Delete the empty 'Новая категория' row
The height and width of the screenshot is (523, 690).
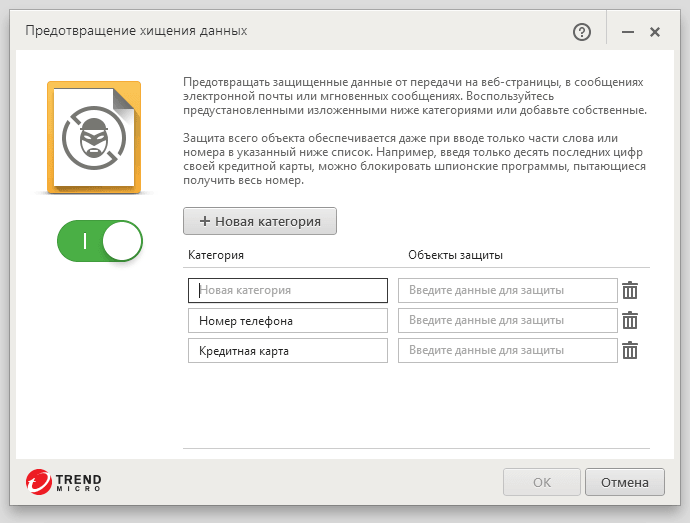pos(630,290)
